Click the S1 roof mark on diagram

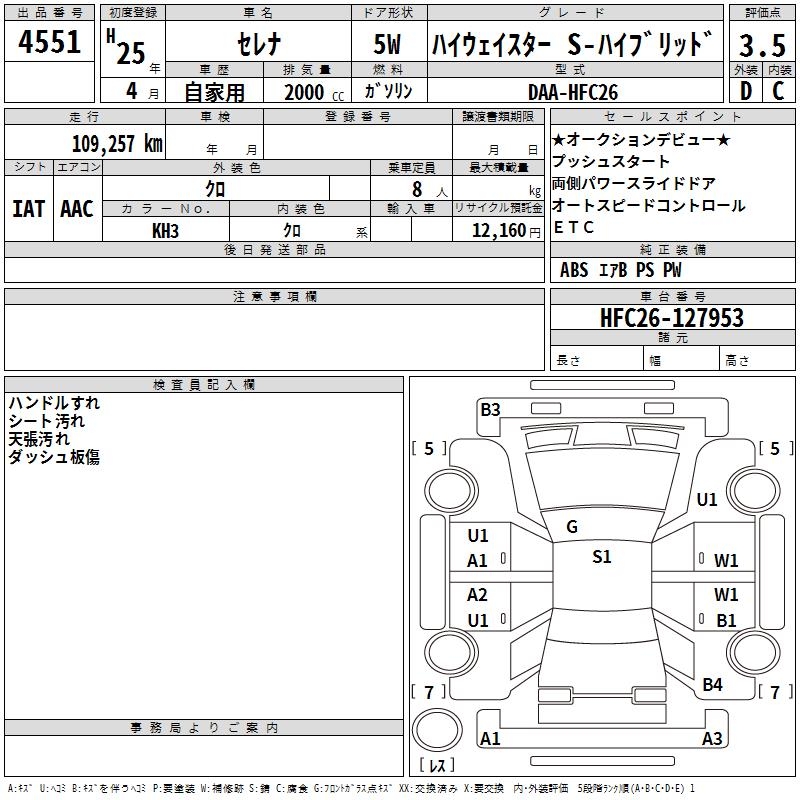pos(602,556)
